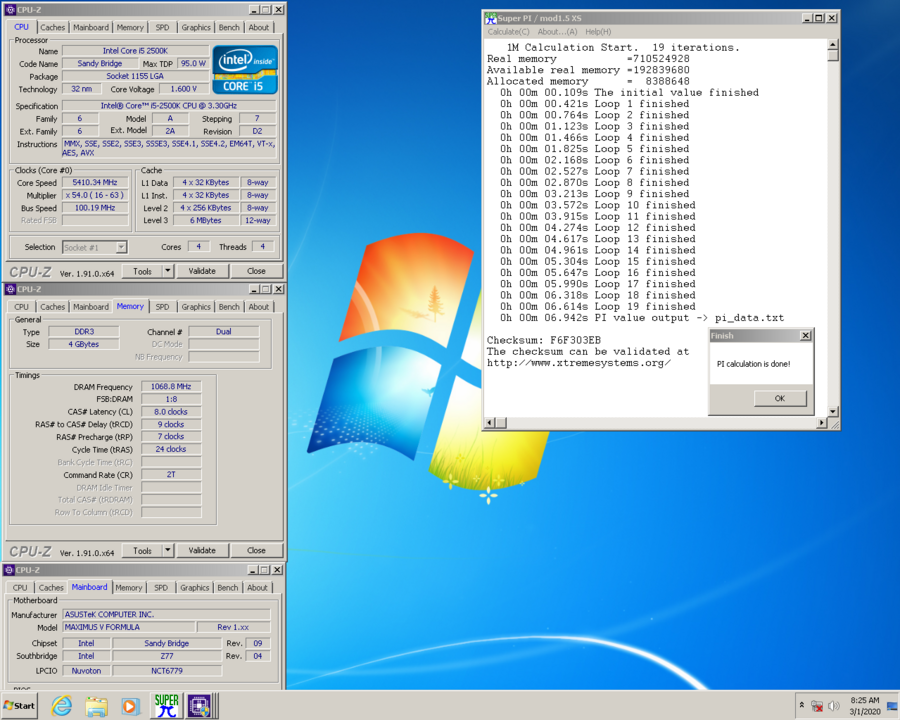900x720 pixels.
Task: Click Super PI horizontal scrollbar left arrow
Action: (490, 423)
